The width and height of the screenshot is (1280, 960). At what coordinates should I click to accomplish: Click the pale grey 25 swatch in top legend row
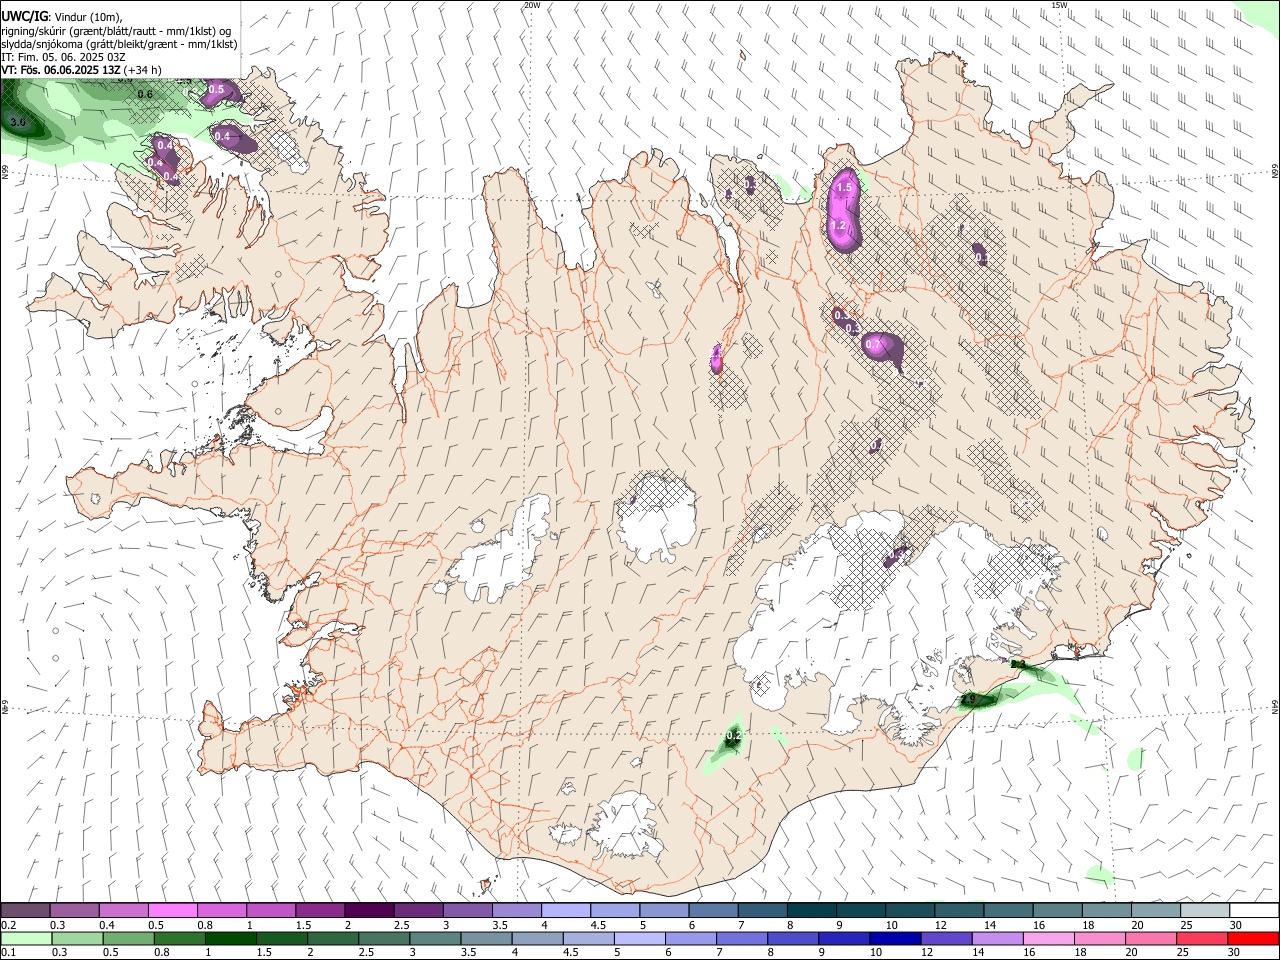(x=1205, y=910)
